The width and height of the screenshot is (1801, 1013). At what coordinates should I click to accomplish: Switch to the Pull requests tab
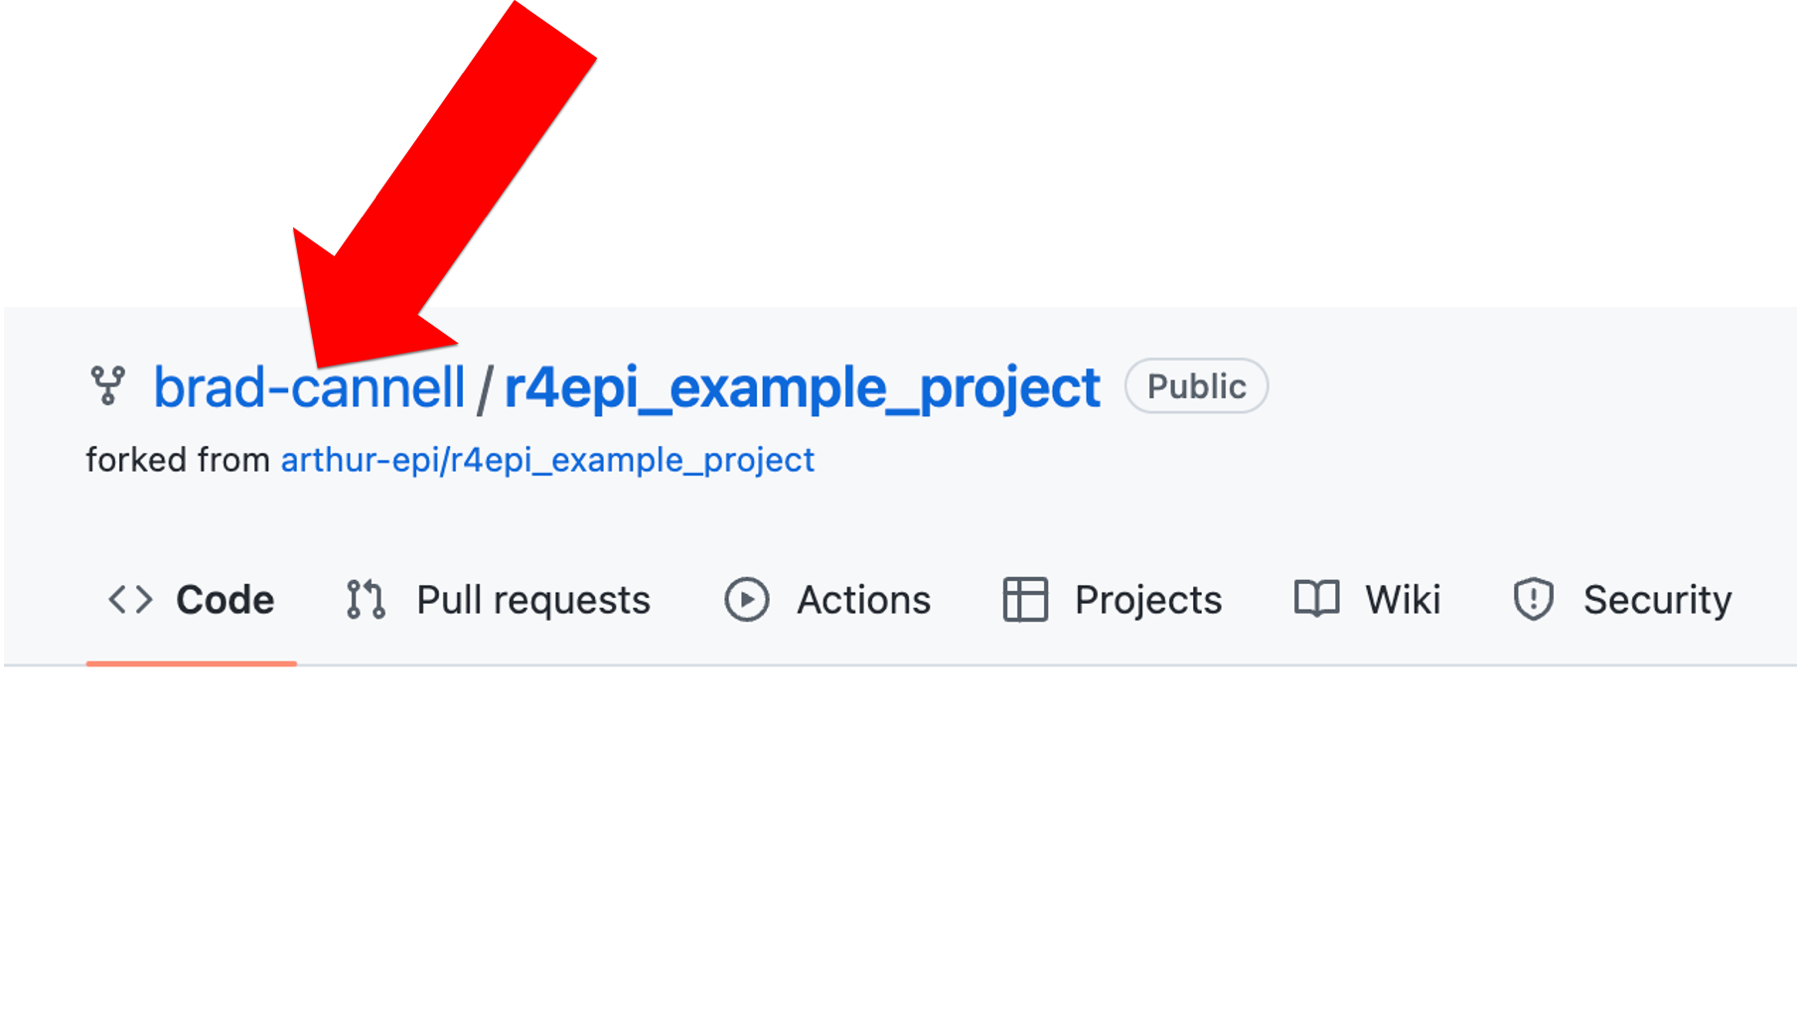click(533, 601)
